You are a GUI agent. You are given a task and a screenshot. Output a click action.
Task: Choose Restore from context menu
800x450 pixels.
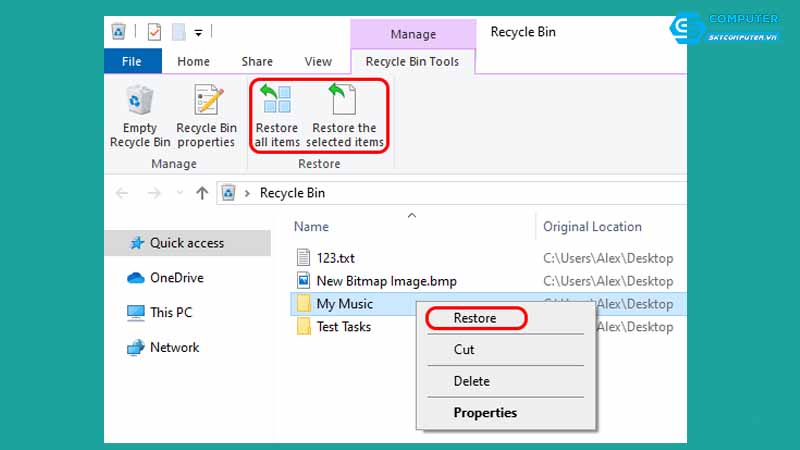475,318
